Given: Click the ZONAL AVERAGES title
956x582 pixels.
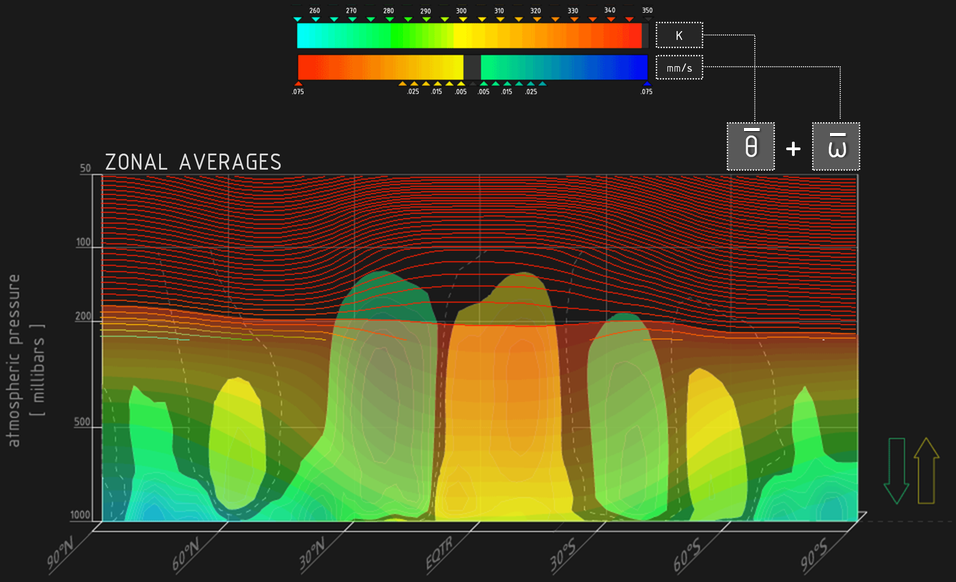Looking at the screenshot, I should 193,162.
